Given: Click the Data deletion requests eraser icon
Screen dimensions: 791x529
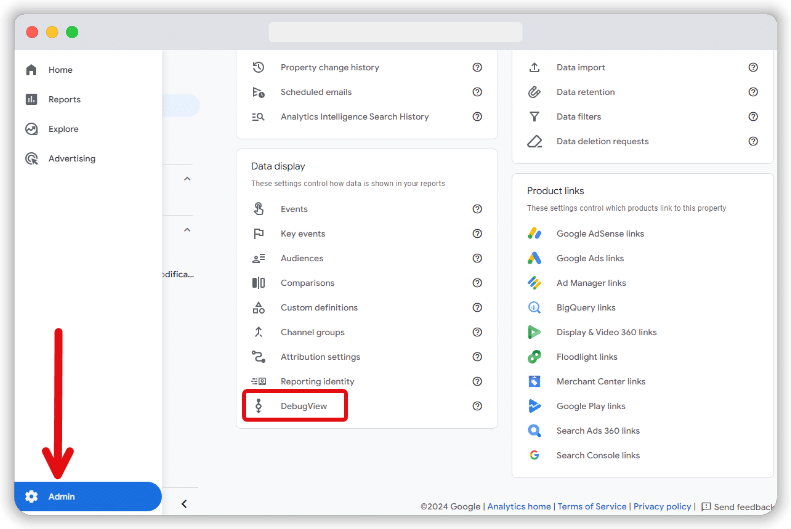Looking at the screenshot, I should (534, 141).
